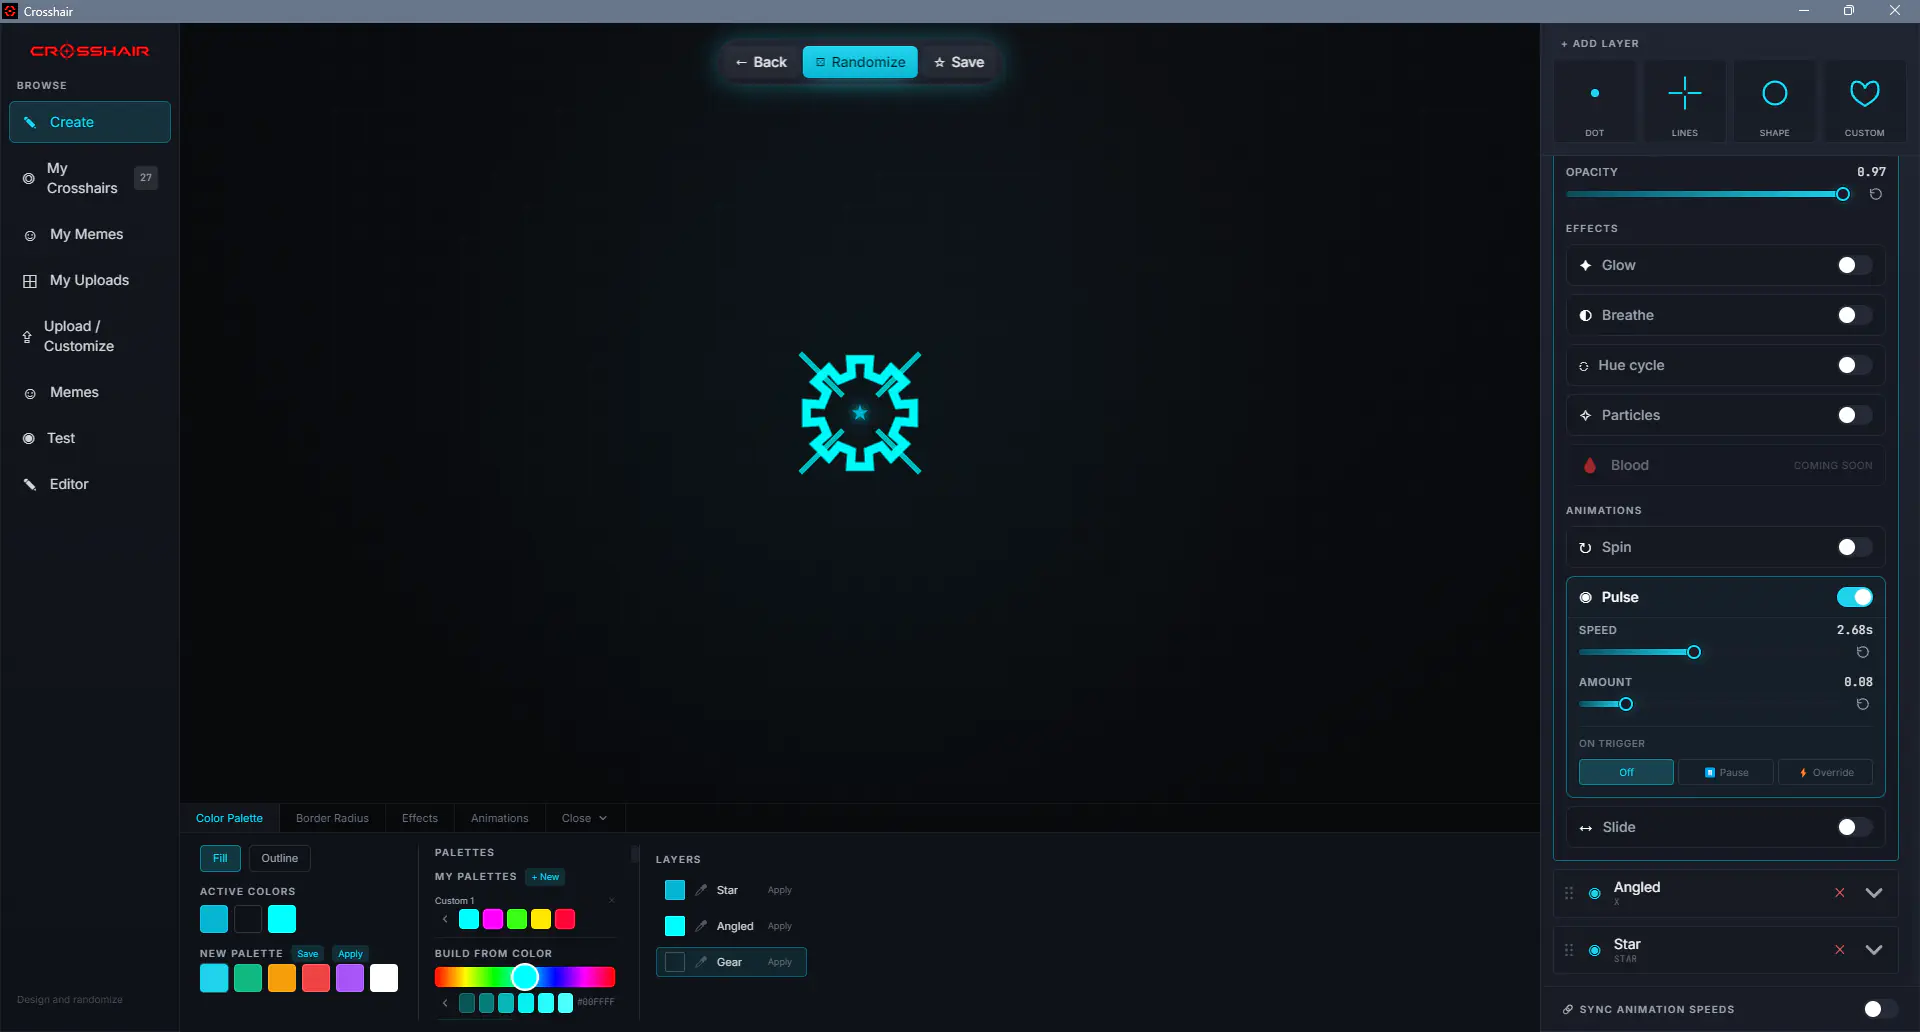Open the Editor page
Image resolution: width=1920 pixels, height=1032 pixels.
90,484
